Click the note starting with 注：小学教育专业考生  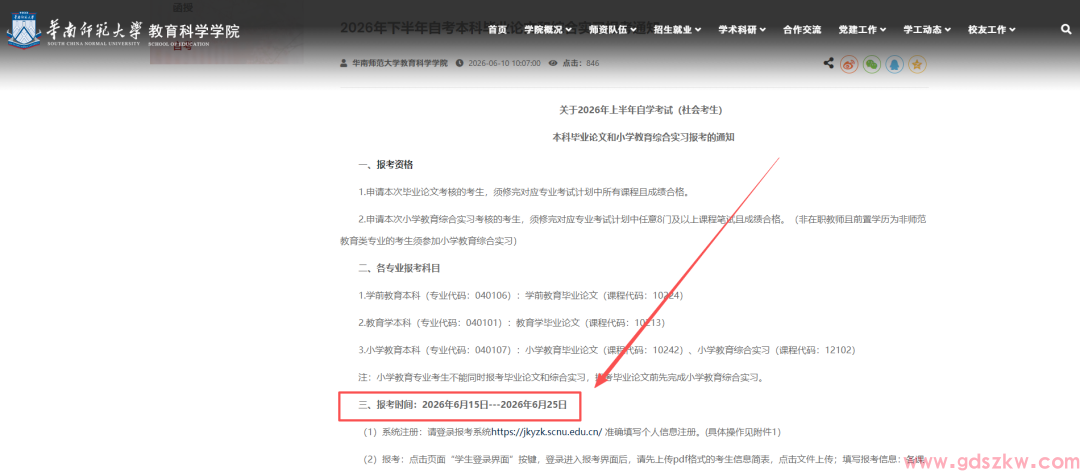click(x=560, y=377)
